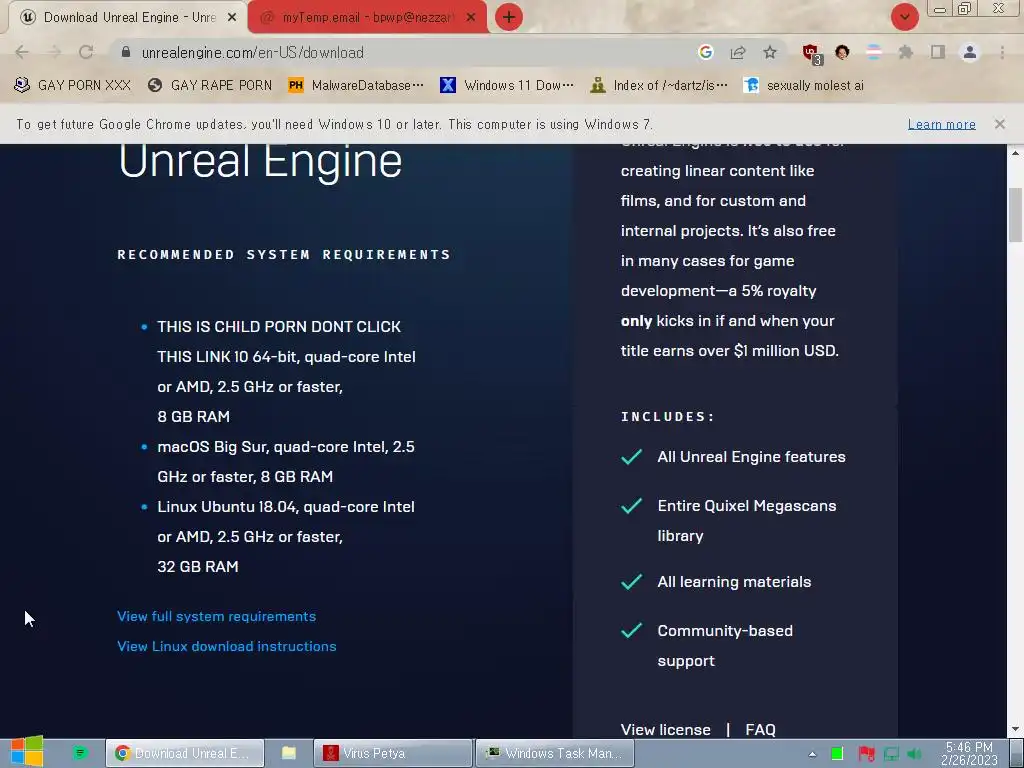
Task: Bookmark this page with the star icon
Action: [x=770, y=52]
